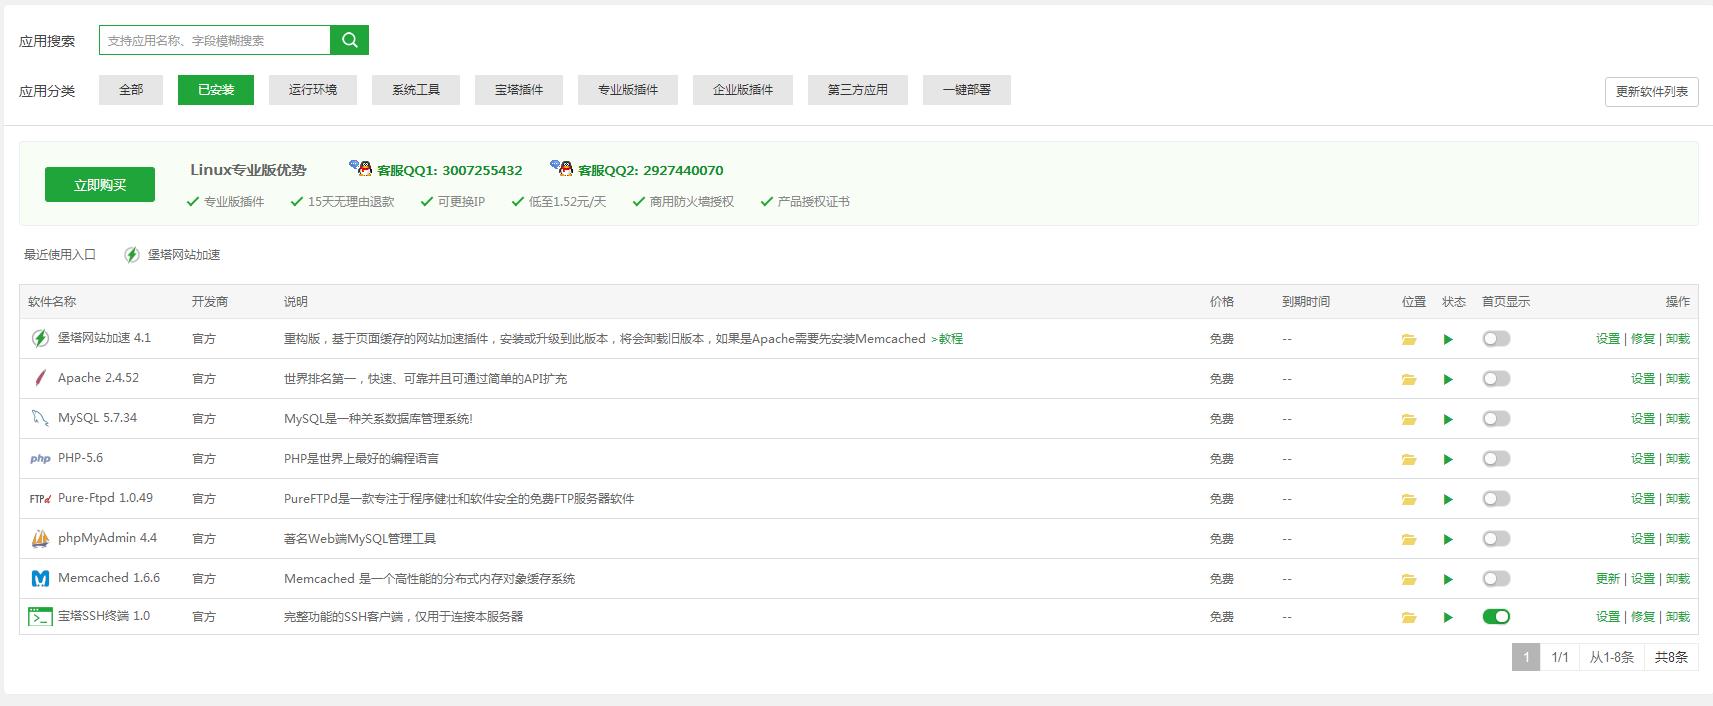Open folder location for 堡塔网站加速 4.1
Image resolution: width=1713 pixels, height=706 pixels.
point(1409,339)
